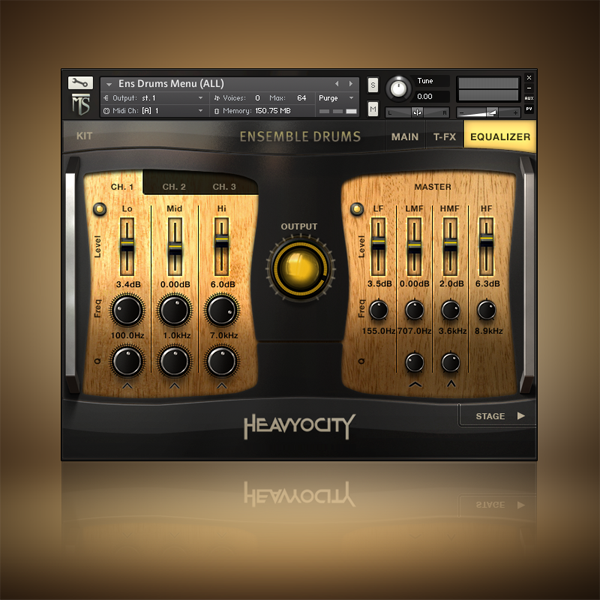Switch to the T-FX tab
This screenshot has height=600, width=600.
click(x=443, y=136)
